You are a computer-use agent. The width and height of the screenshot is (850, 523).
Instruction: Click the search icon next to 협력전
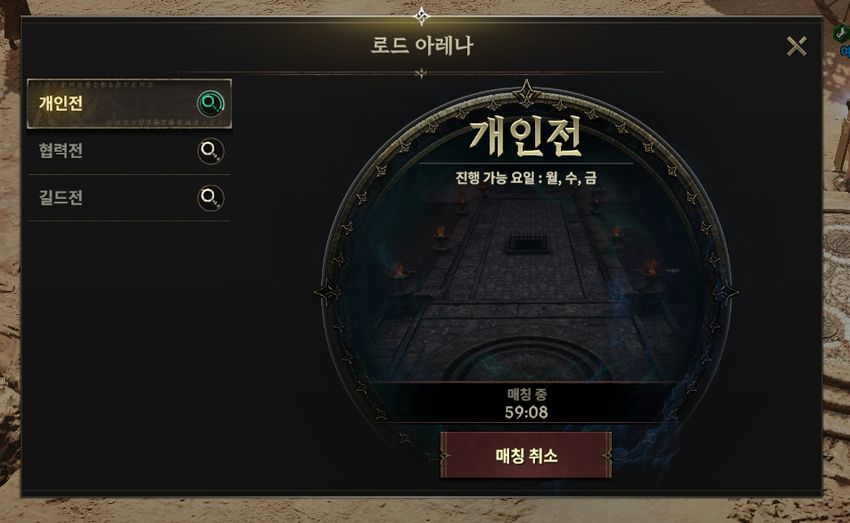click(x=210, y=151)
